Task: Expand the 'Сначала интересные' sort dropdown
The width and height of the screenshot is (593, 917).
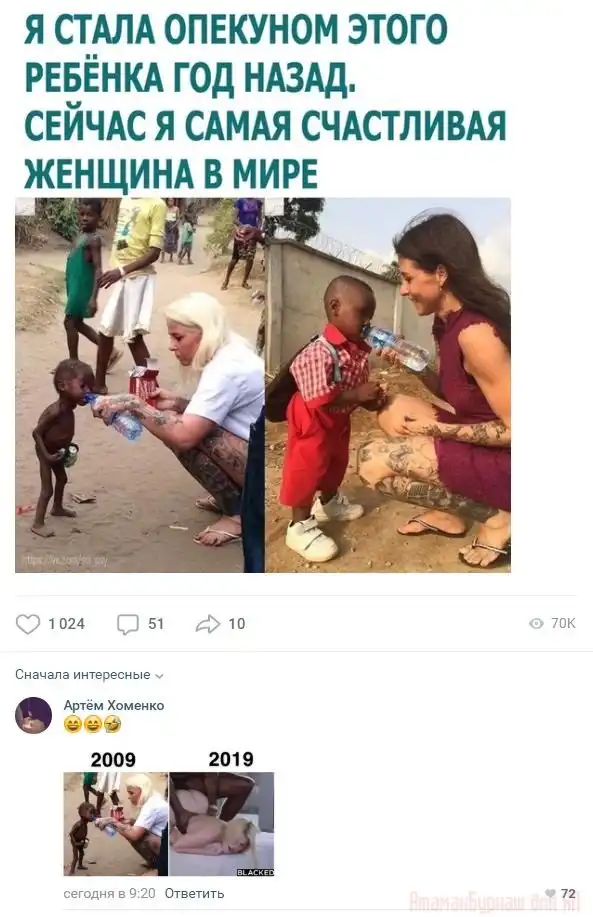Action: (89, 675)
